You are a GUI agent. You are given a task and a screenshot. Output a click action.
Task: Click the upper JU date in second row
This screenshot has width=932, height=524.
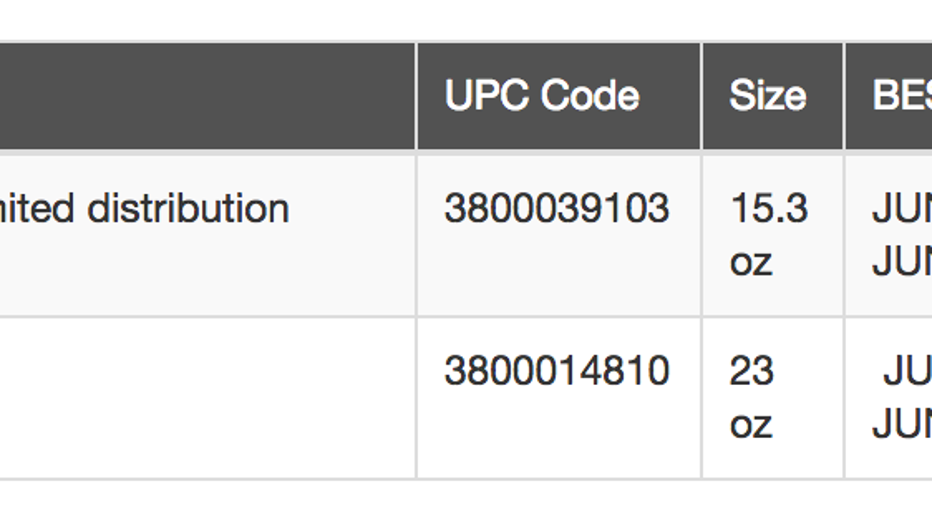coord(906,371)
